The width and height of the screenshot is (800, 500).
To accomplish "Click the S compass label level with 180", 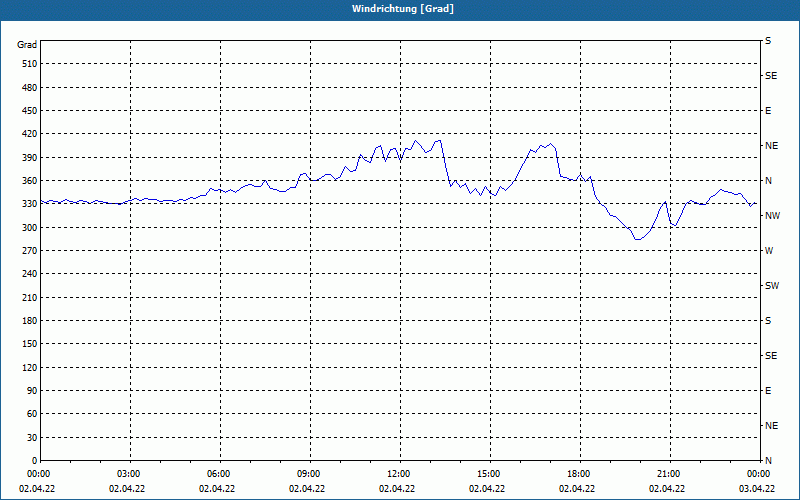I will coord(768,321).
